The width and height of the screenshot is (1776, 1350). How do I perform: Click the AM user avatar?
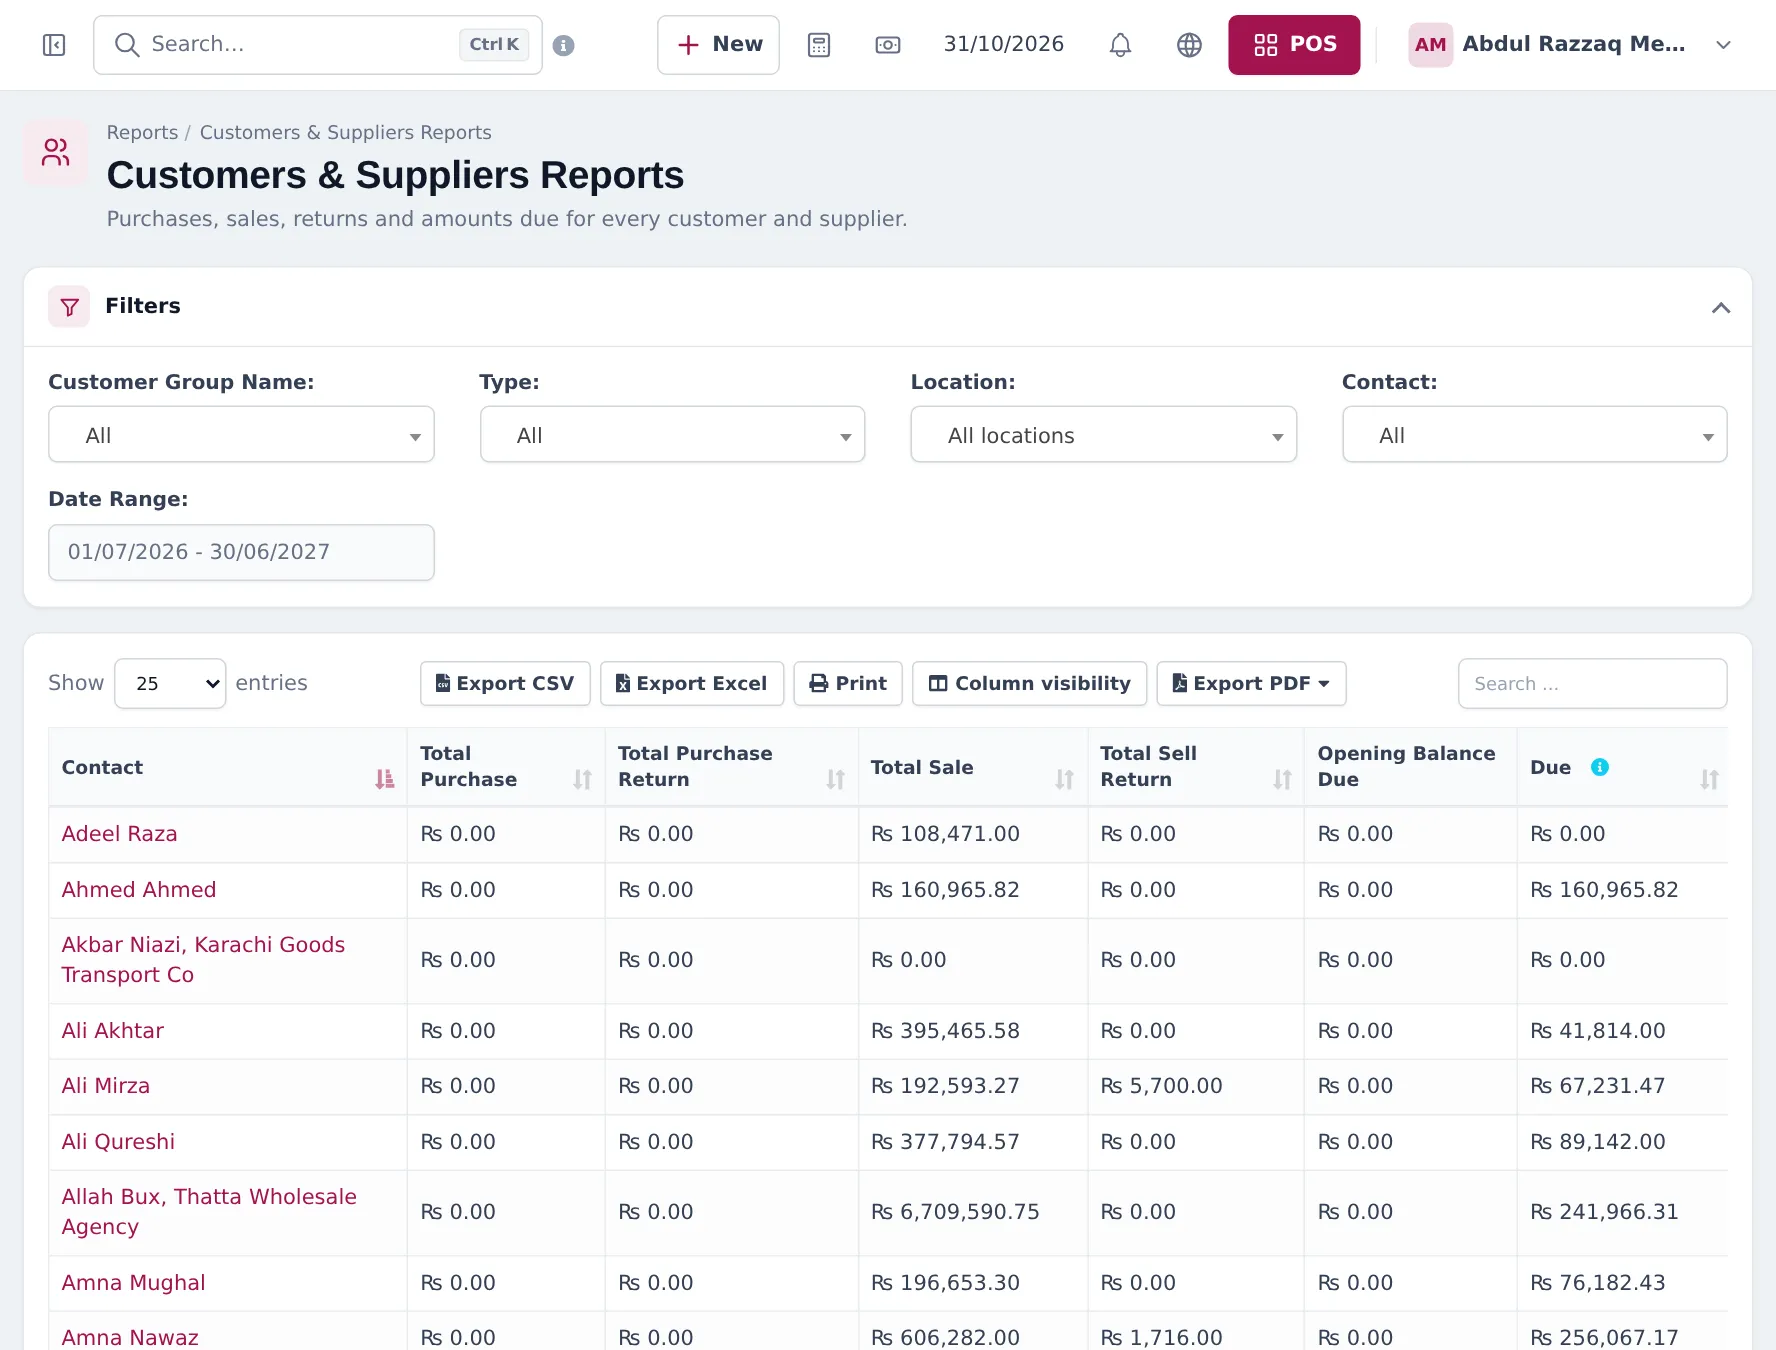[1430, 45]
